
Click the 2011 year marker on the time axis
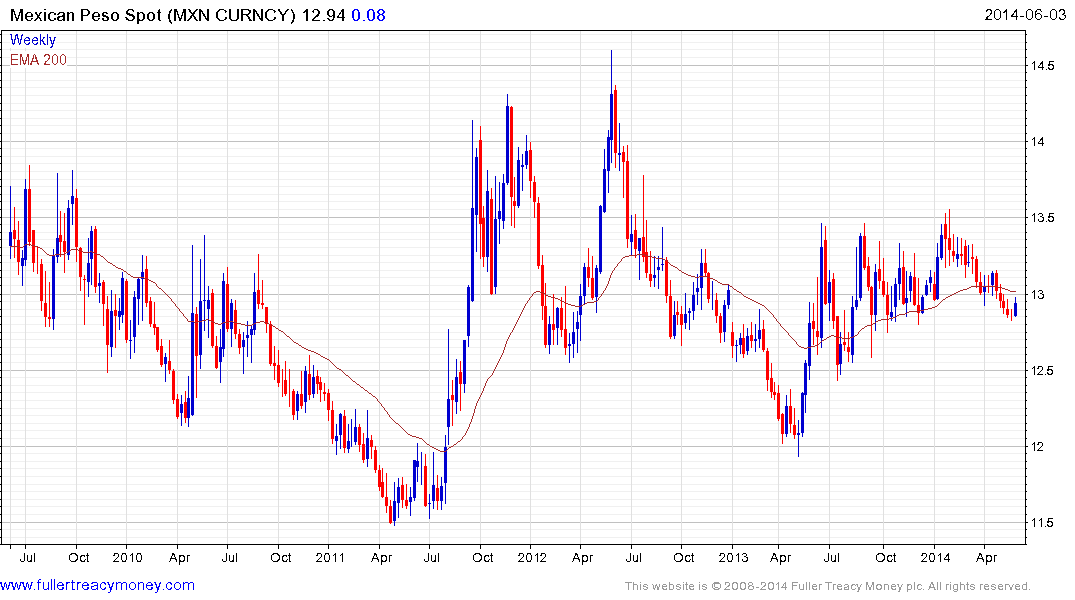[x=330, y=557]
